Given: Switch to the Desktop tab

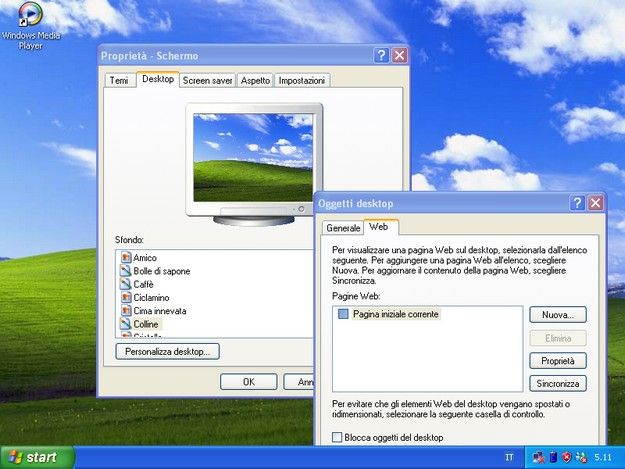Looking at the screenshot, I should (158, 79).
